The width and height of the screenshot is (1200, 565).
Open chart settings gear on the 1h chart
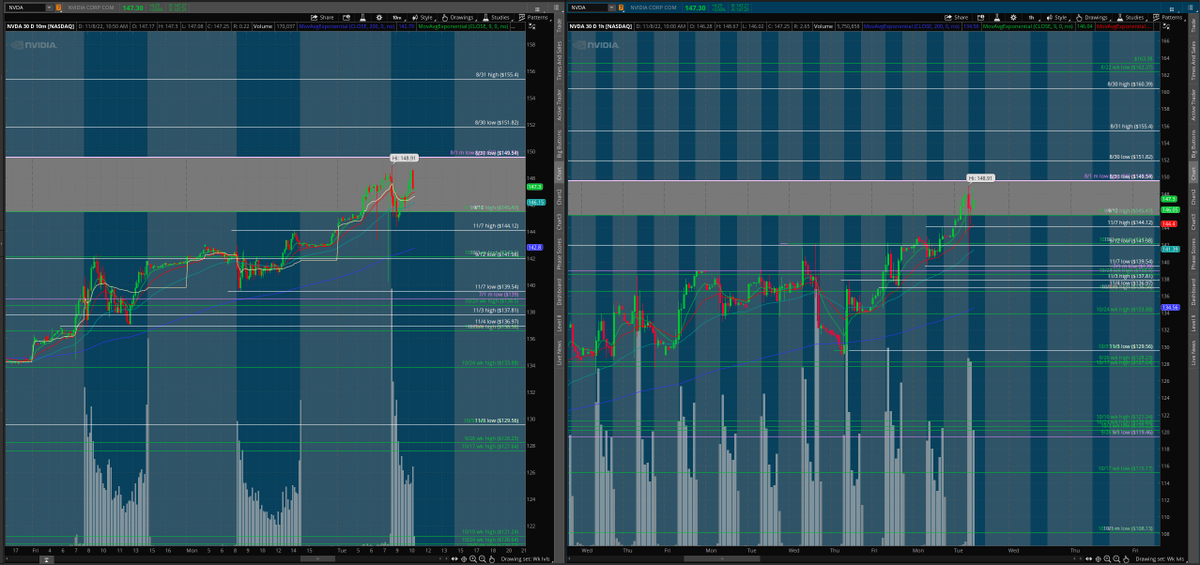point(1013,18)
